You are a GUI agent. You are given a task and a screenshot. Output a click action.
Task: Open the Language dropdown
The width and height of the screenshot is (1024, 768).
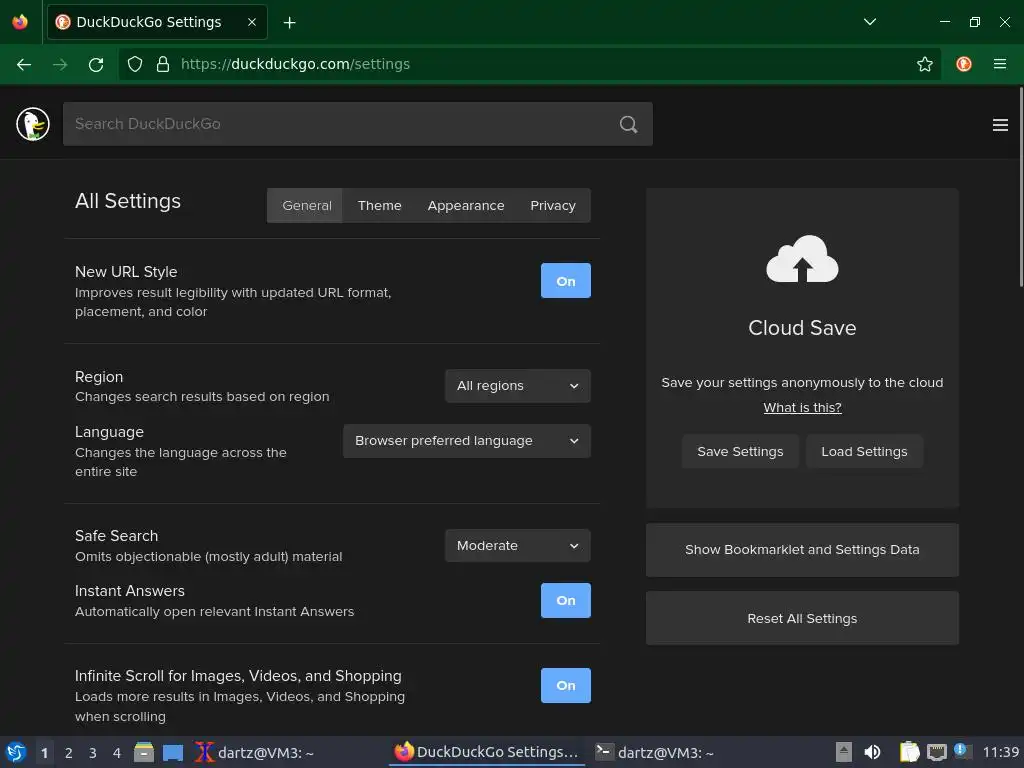tap(467, 441)
